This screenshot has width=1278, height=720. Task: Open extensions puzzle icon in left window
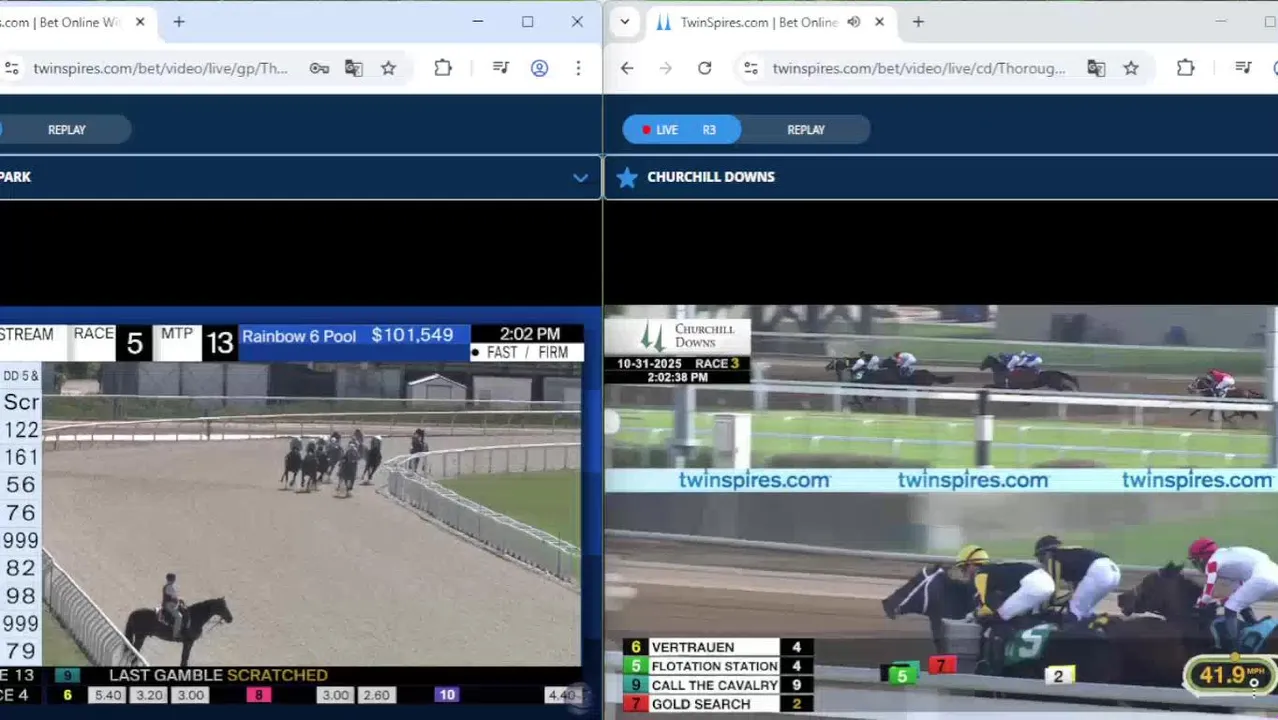443,68
